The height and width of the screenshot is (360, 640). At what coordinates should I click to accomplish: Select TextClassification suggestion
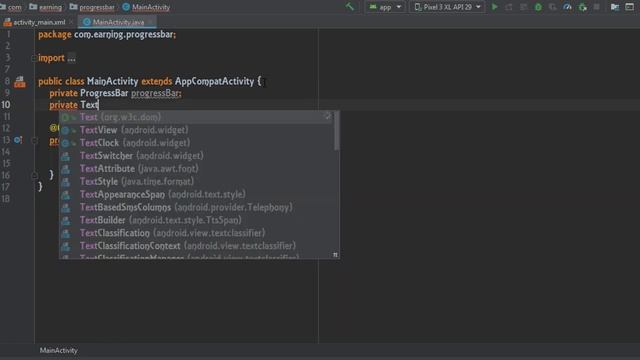197,233
